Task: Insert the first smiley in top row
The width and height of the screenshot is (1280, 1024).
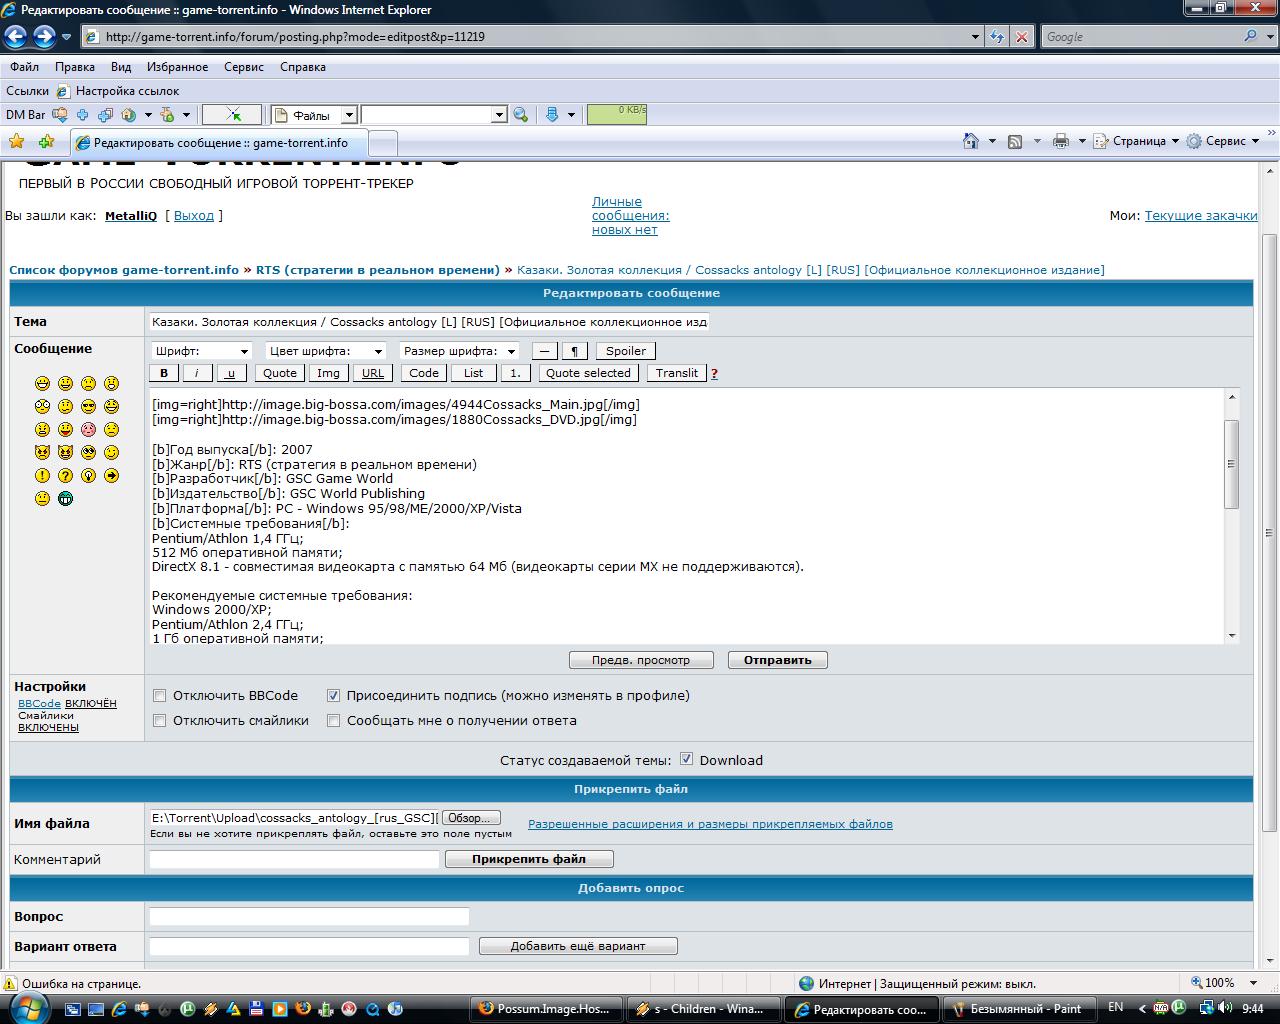Action: pyautogui.click(x=42, y=383)
